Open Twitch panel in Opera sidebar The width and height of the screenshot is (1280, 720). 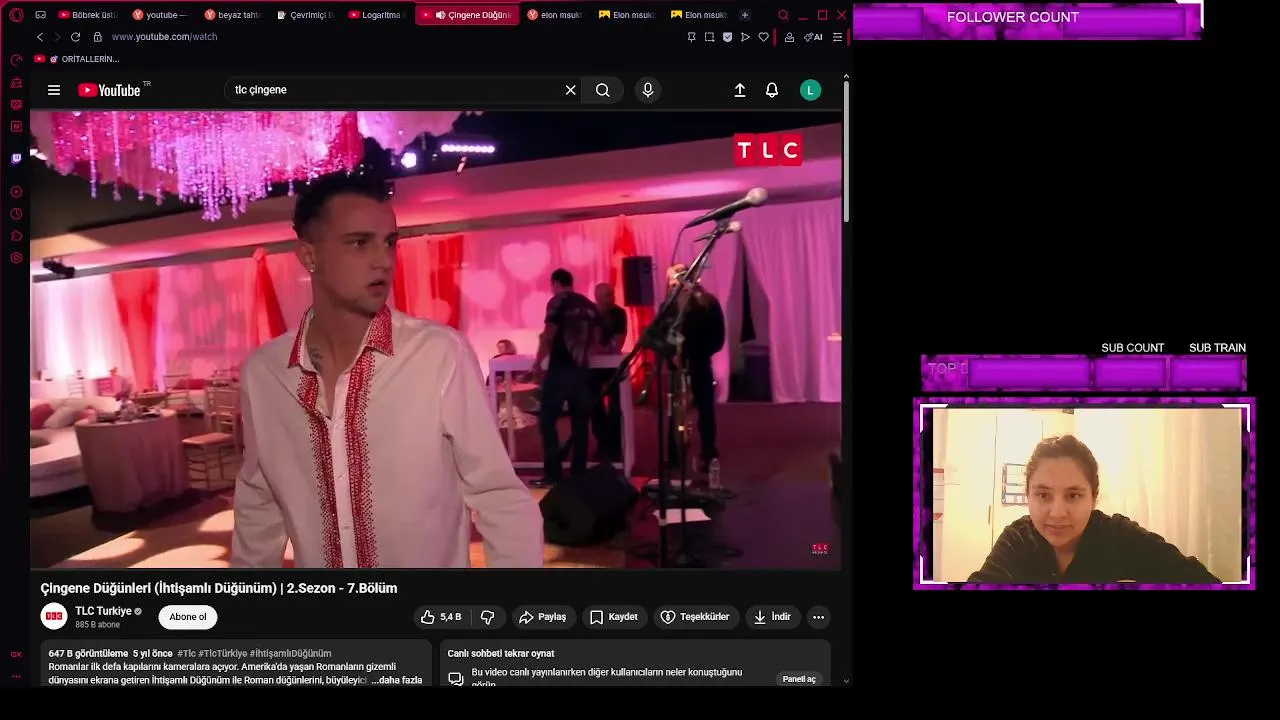pyautogui.click(x=16, y=158)
